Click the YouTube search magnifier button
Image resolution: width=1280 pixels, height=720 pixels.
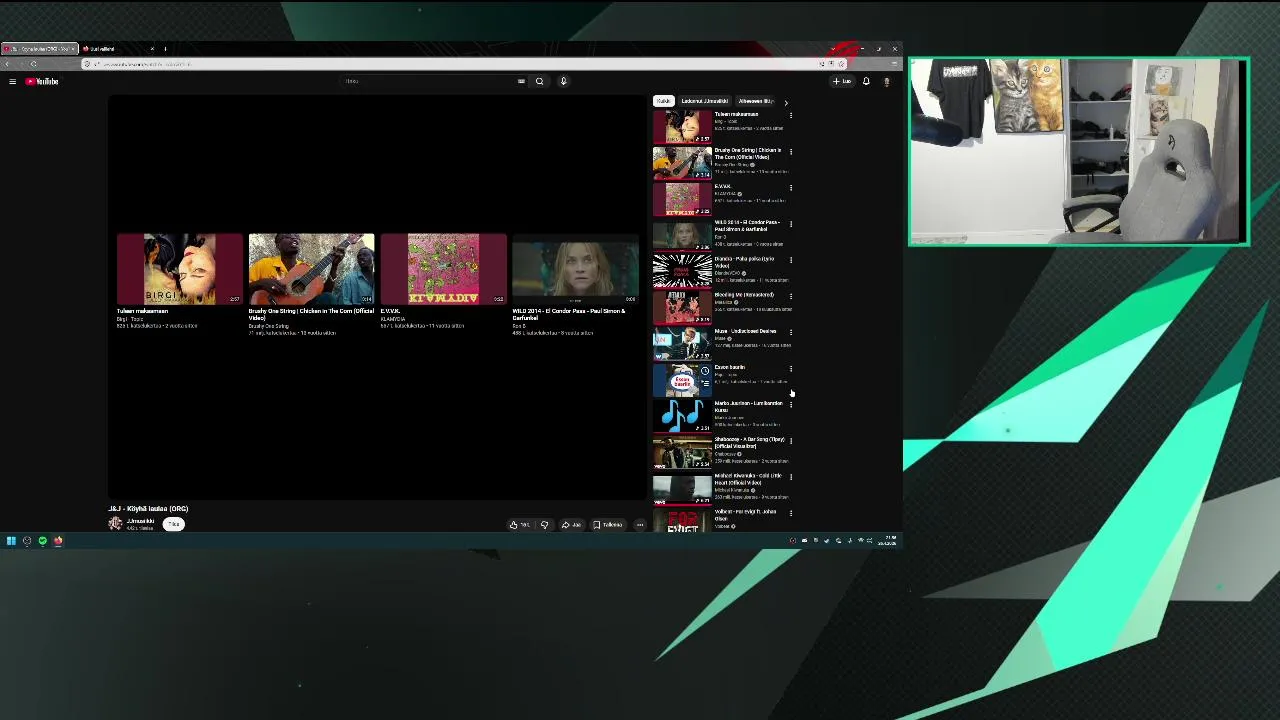[539, 81]
